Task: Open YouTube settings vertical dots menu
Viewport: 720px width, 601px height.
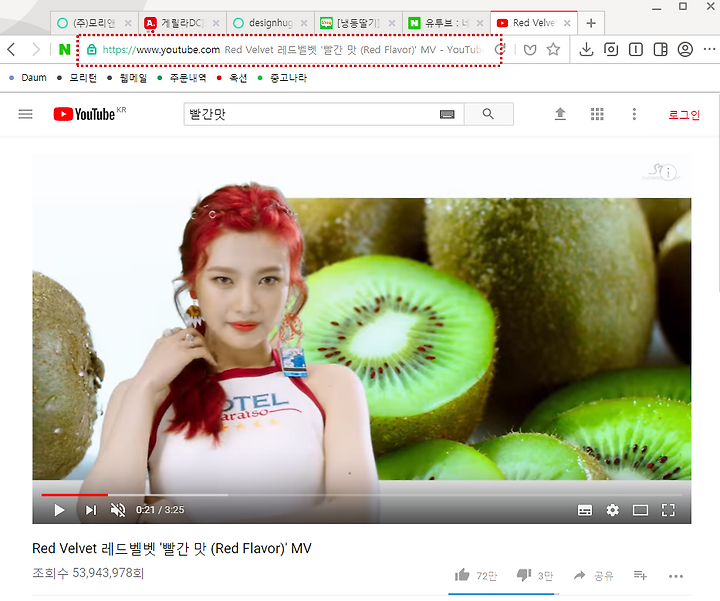Action: click(634, 114)
